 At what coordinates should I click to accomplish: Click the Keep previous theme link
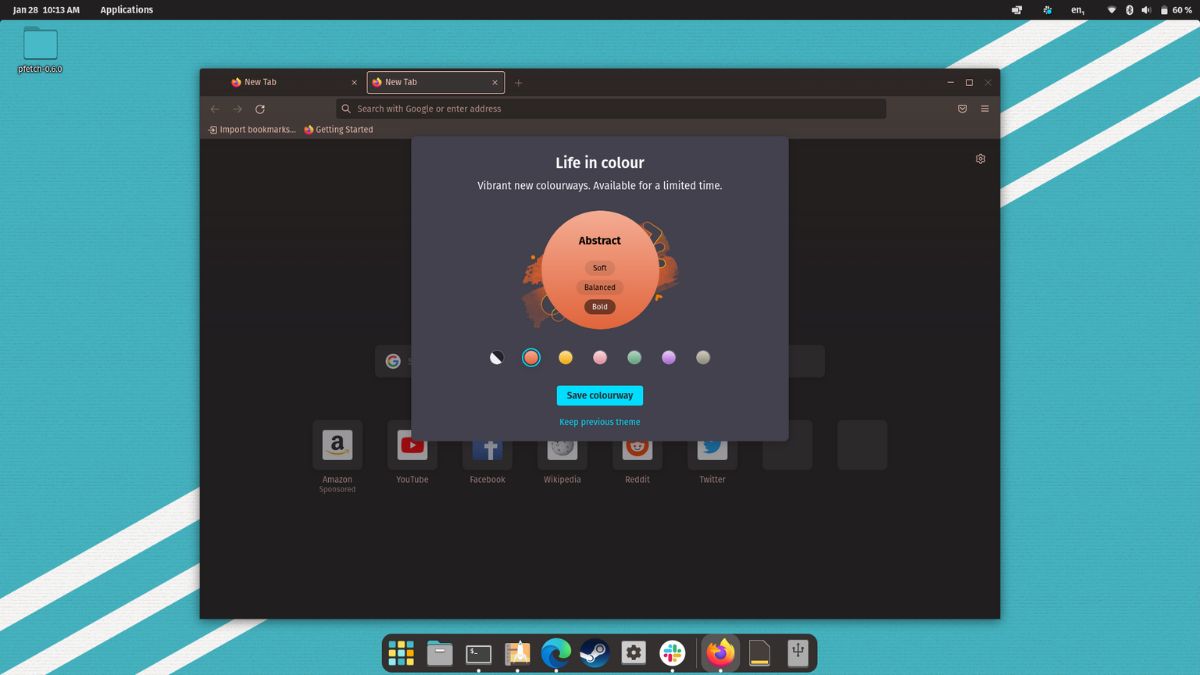599,421
